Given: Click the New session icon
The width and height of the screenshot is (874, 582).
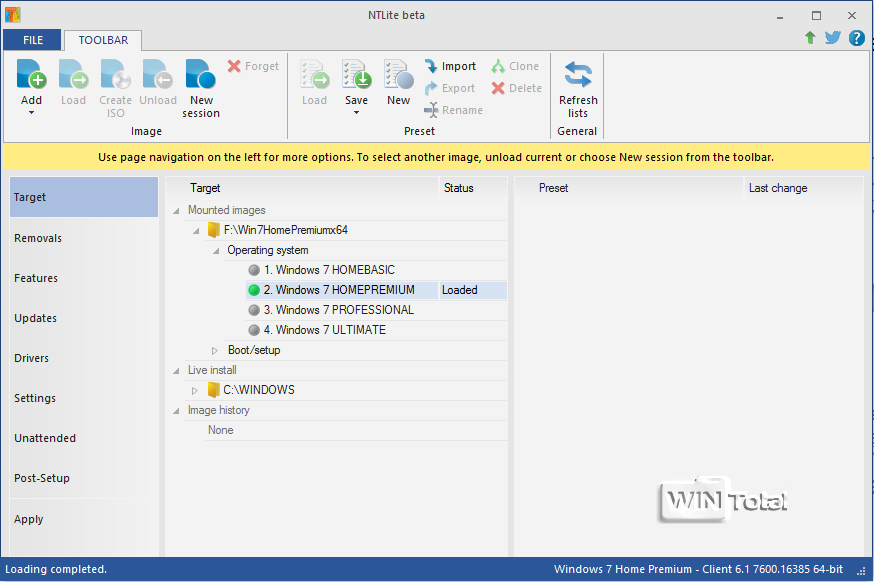Looking at the screenshot, I should [x=200, y=75].
